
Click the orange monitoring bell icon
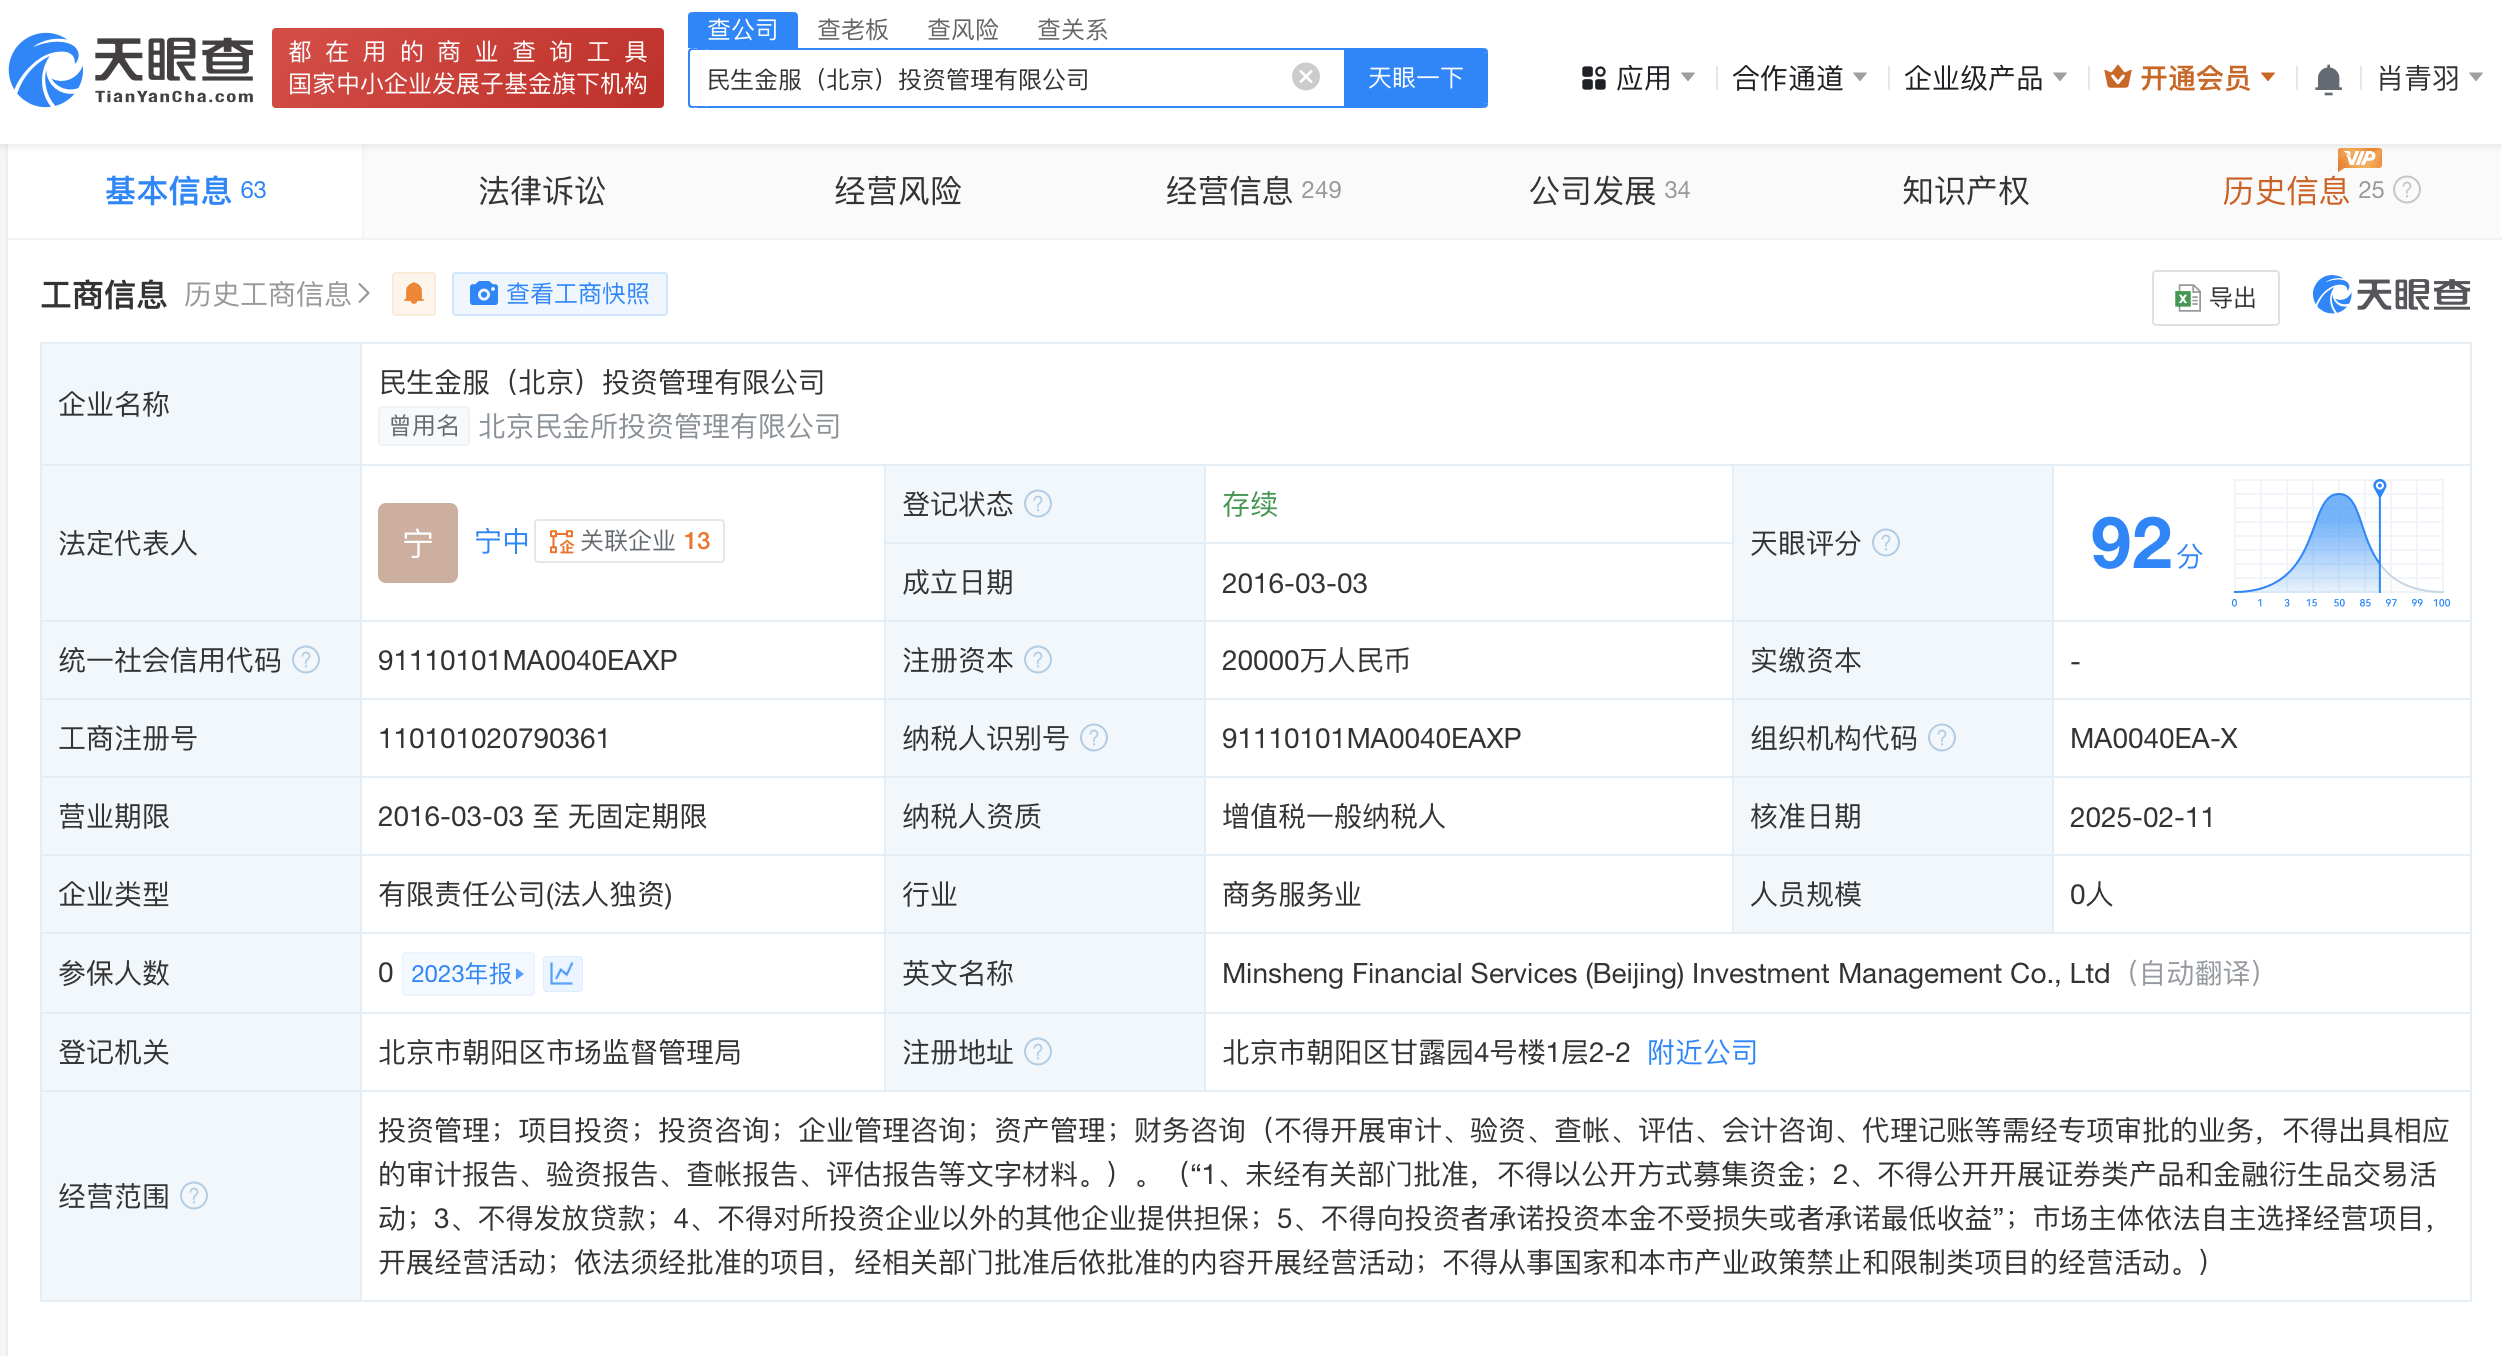pos(413,294)
